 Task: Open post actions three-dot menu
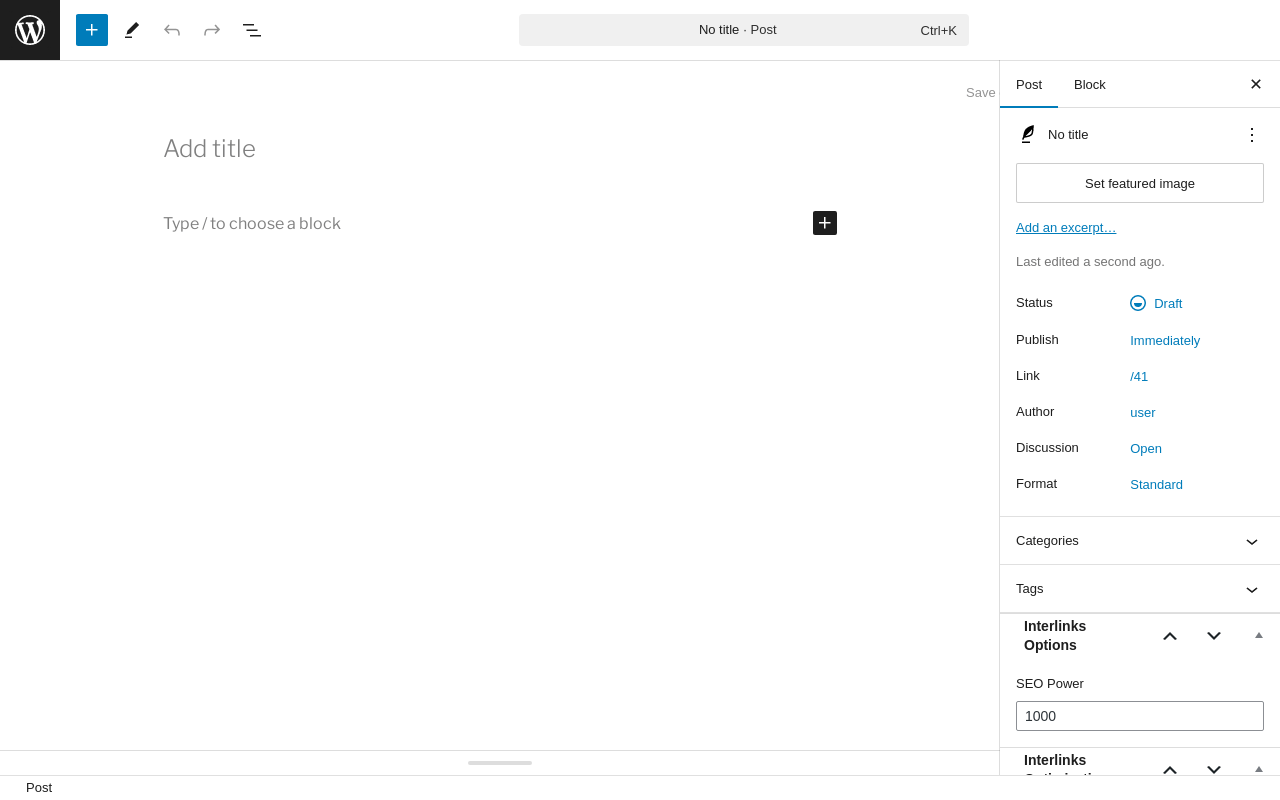(x=1252, y=135)
